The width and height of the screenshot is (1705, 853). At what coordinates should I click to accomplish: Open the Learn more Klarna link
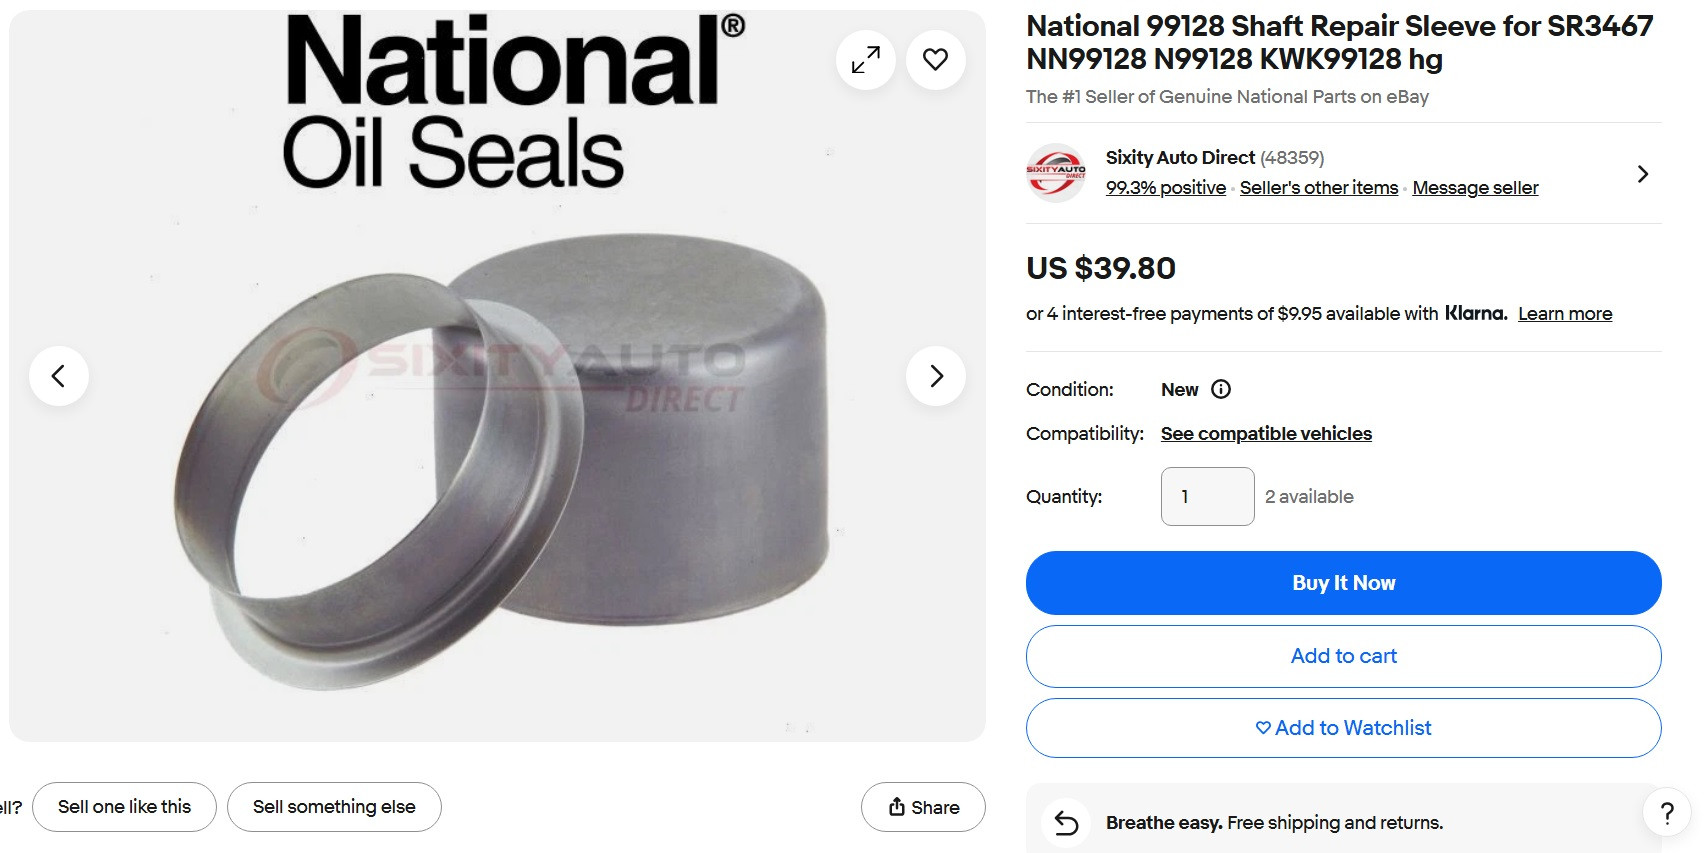click(1565, 313)
